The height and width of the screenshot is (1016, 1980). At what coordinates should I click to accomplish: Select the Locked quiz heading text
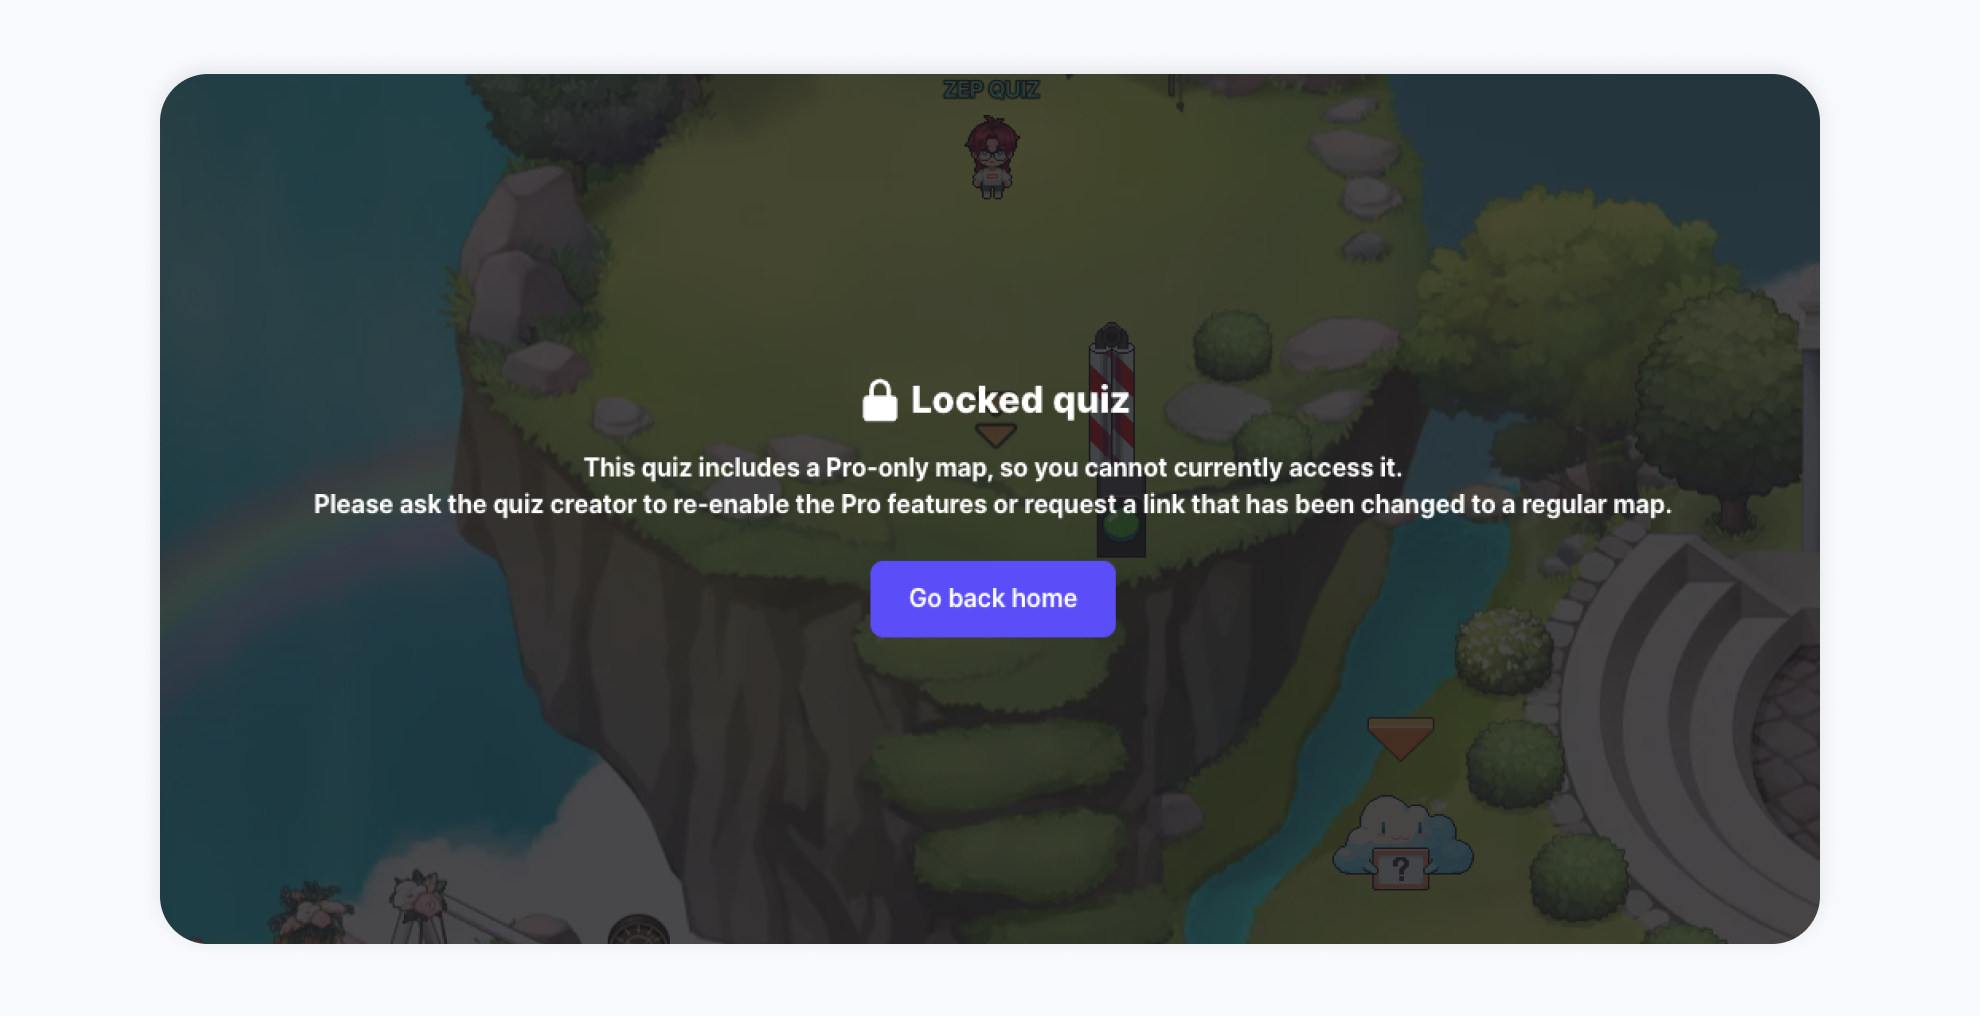[1020, 400]
